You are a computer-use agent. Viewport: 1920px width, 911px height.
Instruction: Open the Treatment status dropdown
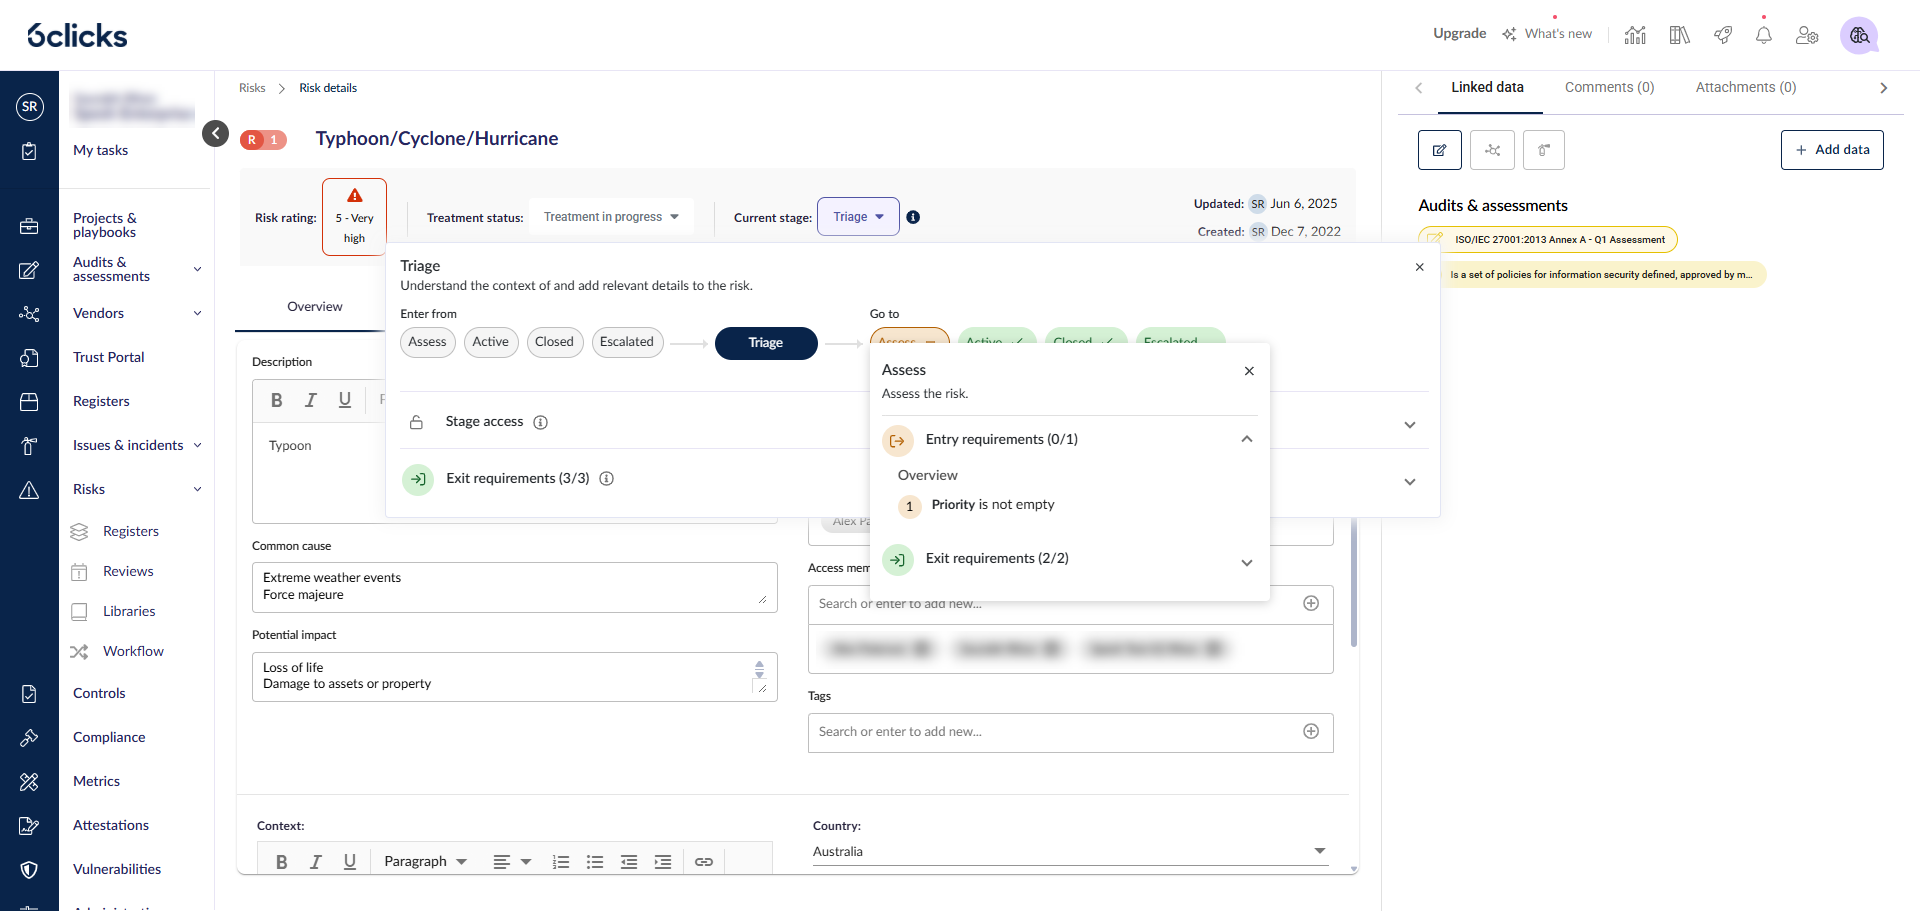click(611, 217)
